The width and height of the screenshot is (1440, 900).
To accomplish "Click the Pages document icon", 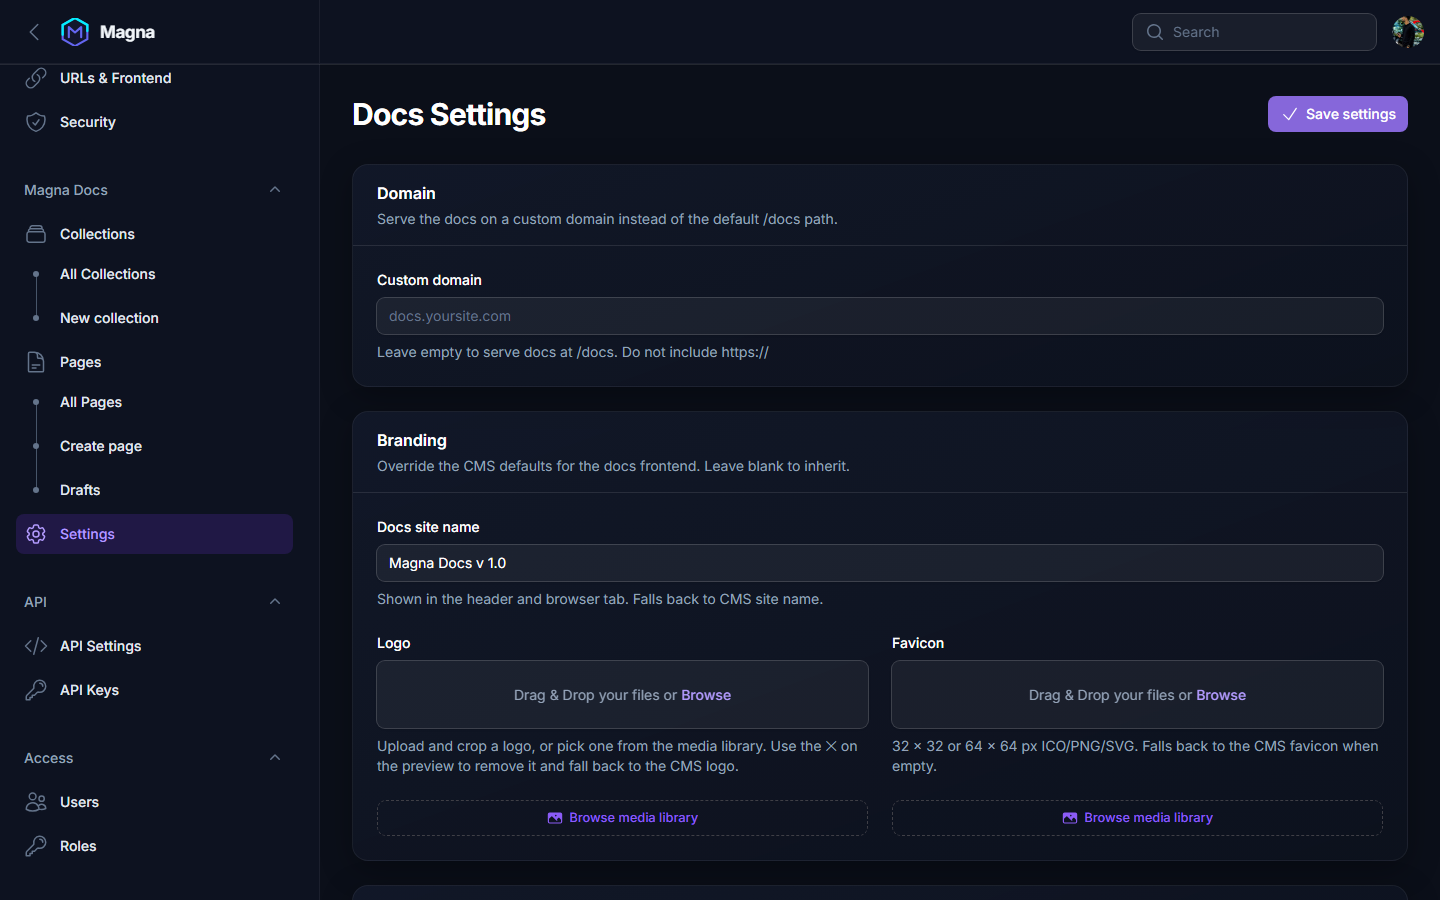I will point(36,362).
